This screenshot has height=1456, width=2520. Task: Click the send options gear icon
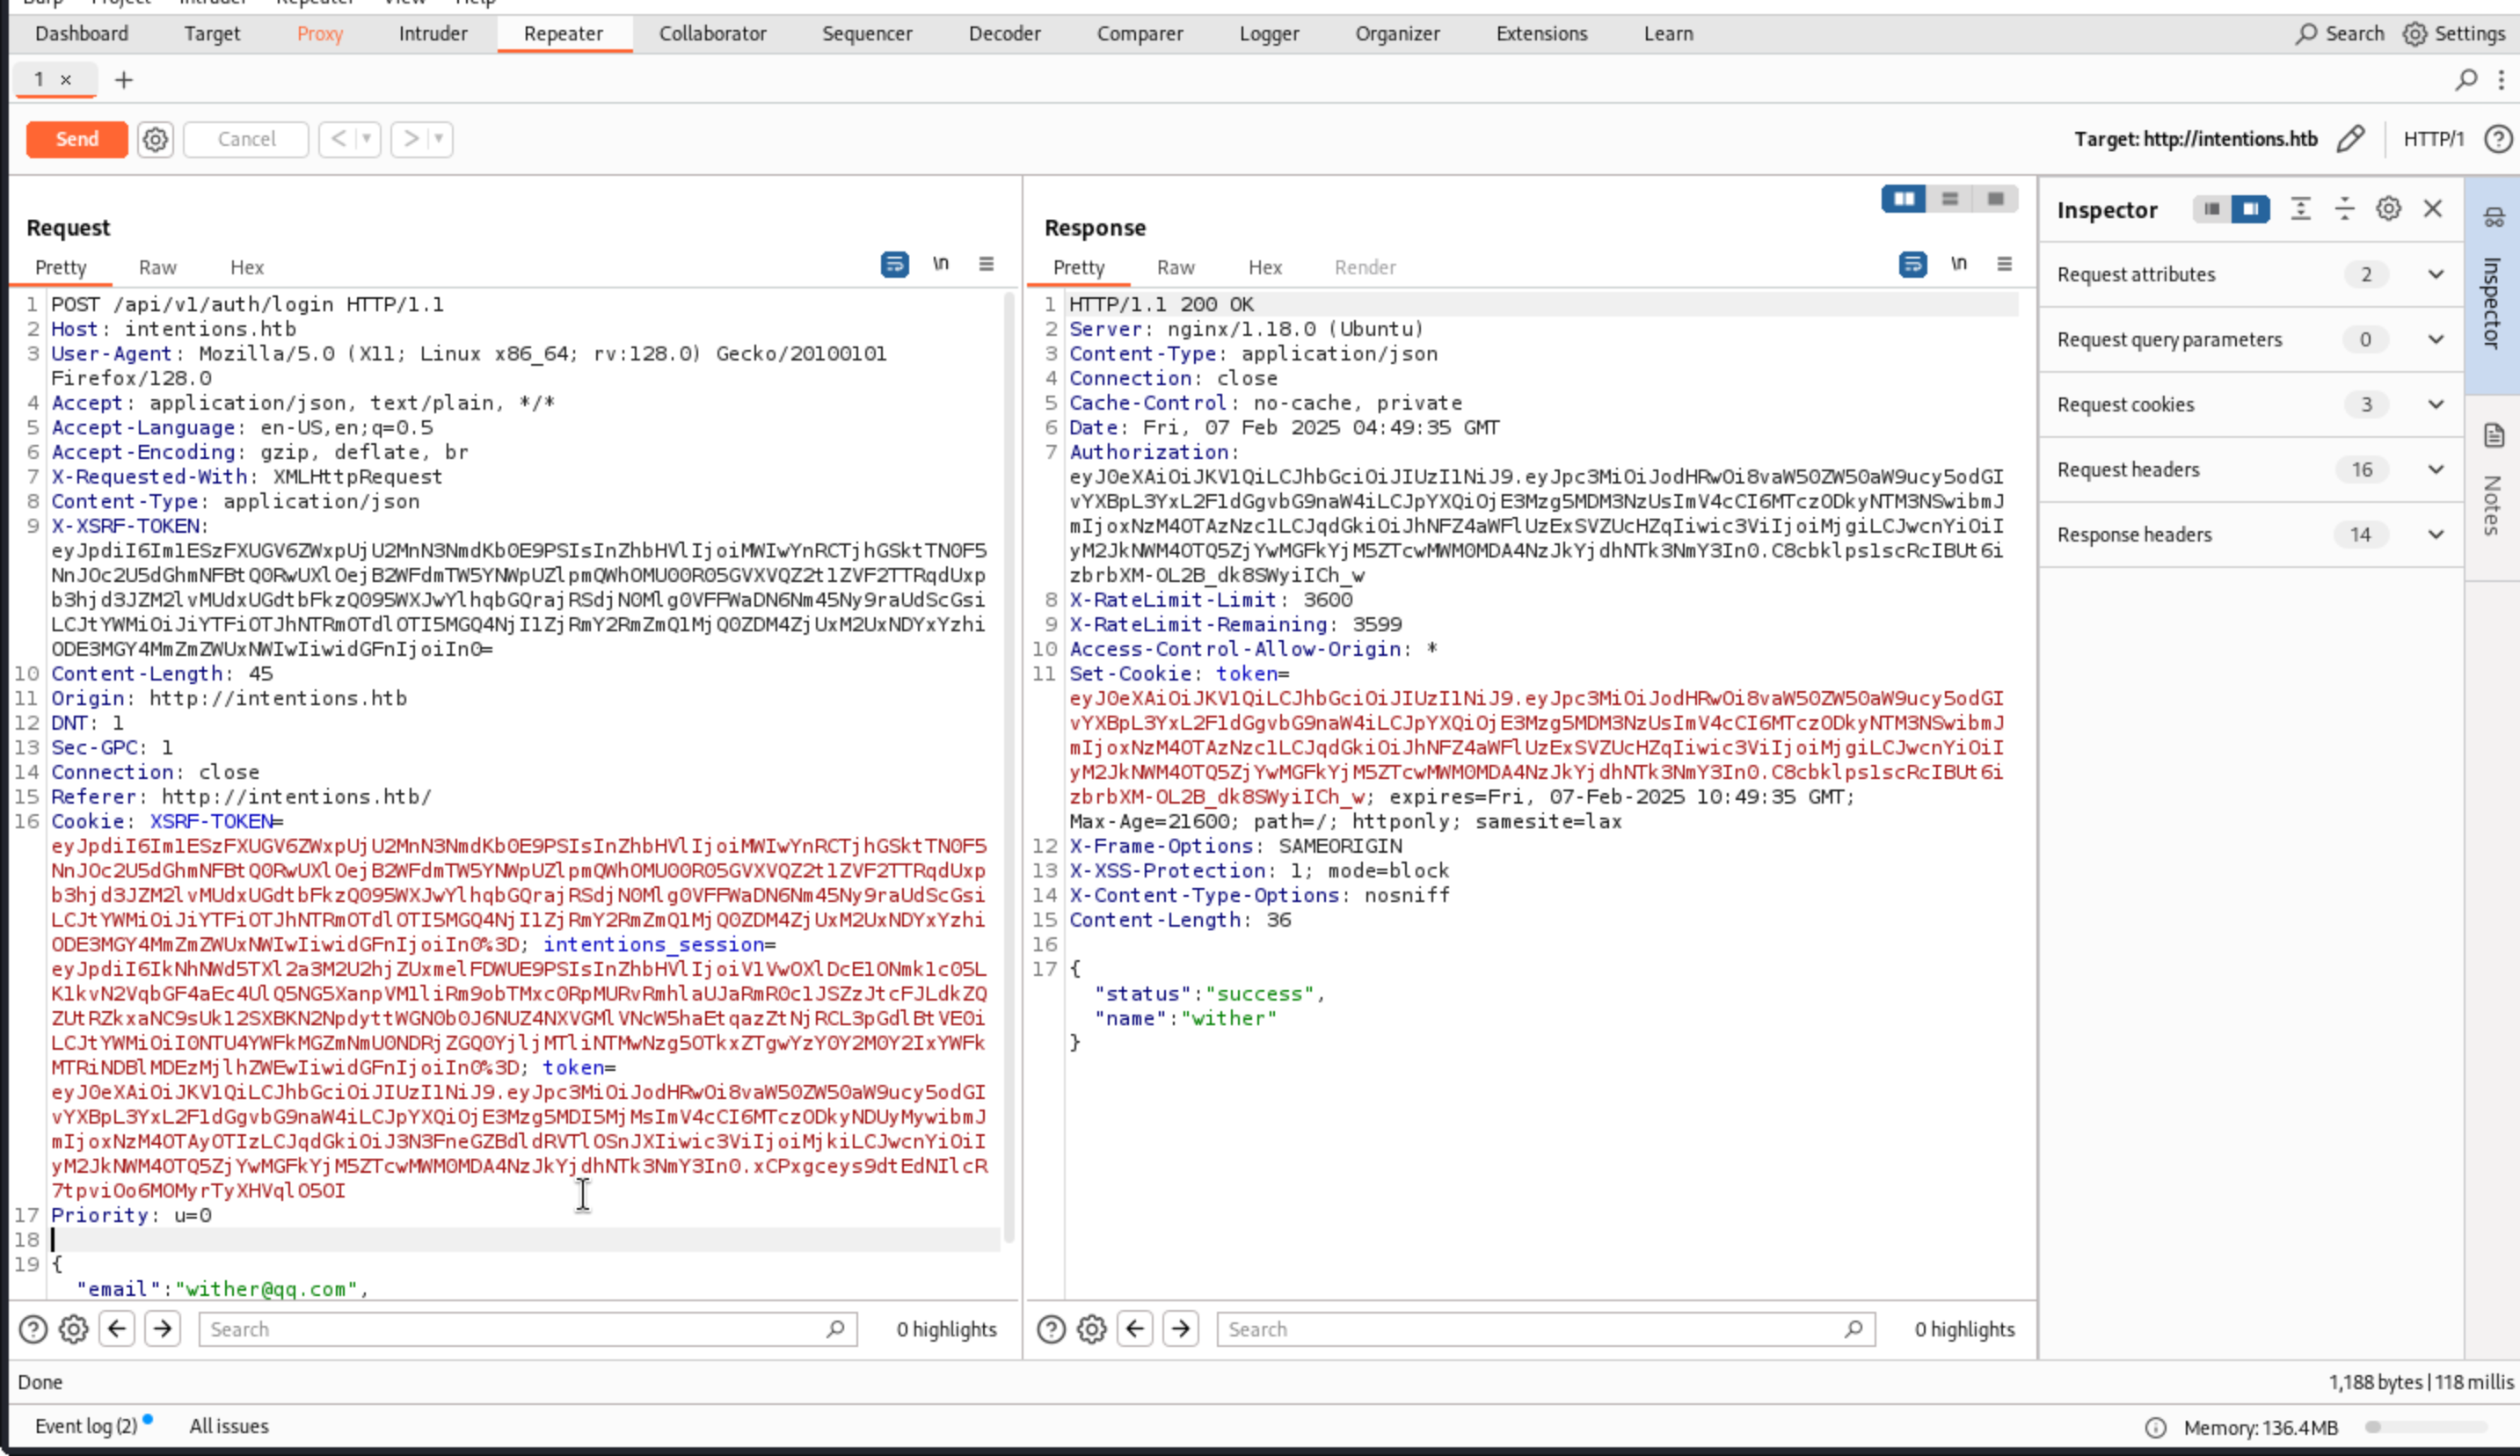pyautogui.click(x=155, y=139)
